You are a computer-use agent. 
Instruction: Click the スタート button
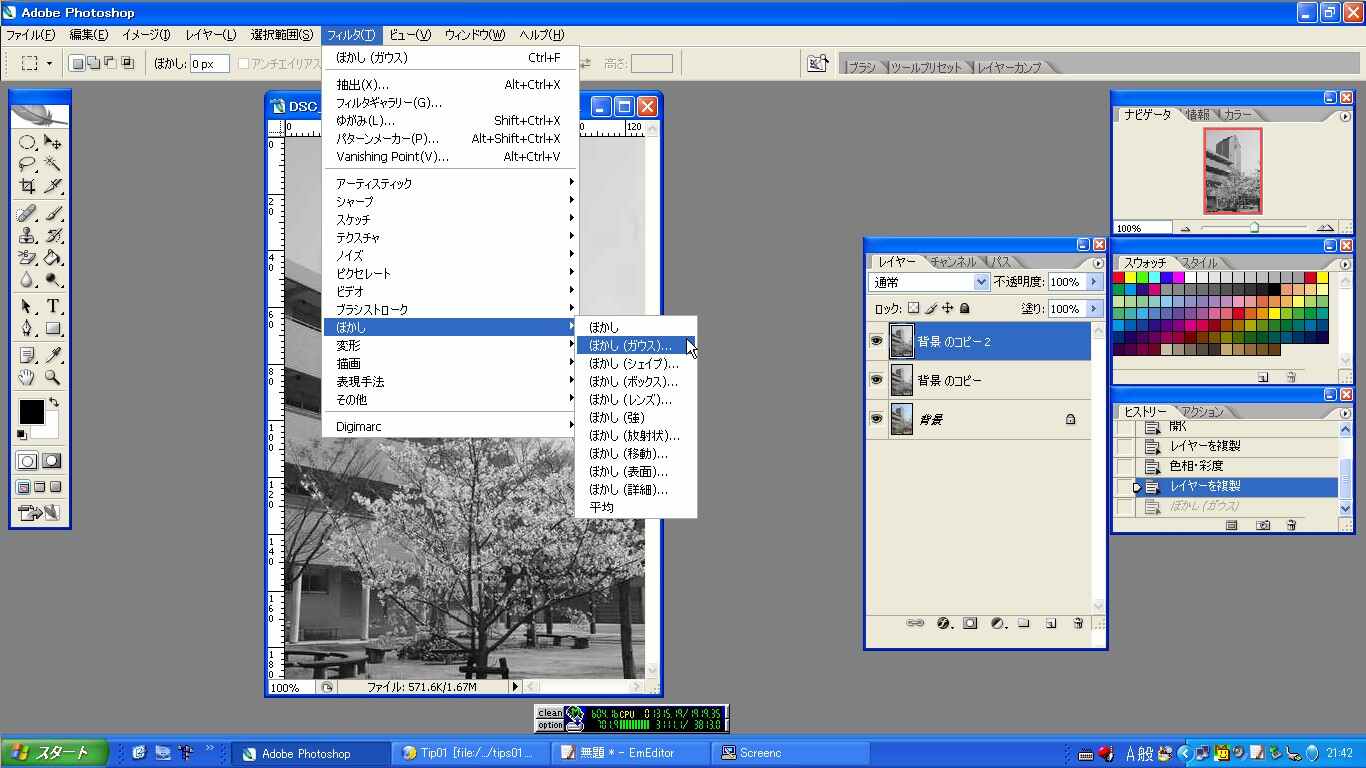point(54,753)
